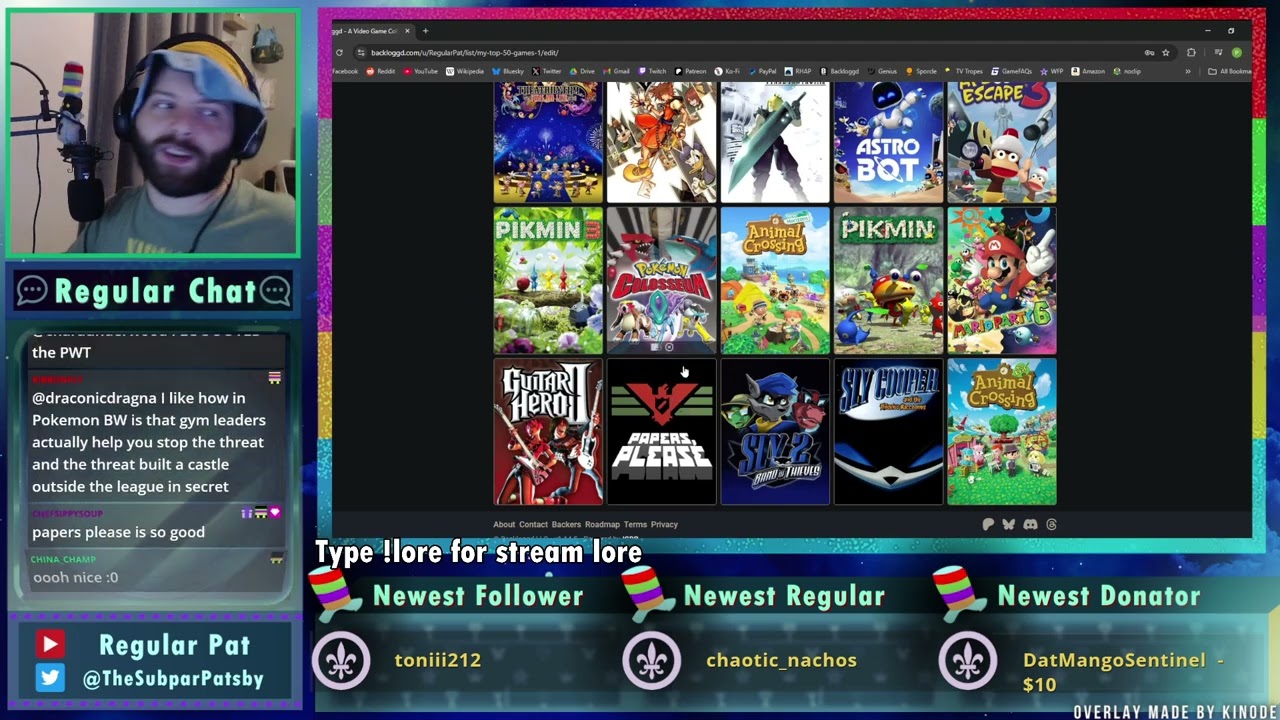This screenshot has height=720, width=1280.
Task: Select the Ape Escape 3 game cover
Action: click(x=1002, y=142)
